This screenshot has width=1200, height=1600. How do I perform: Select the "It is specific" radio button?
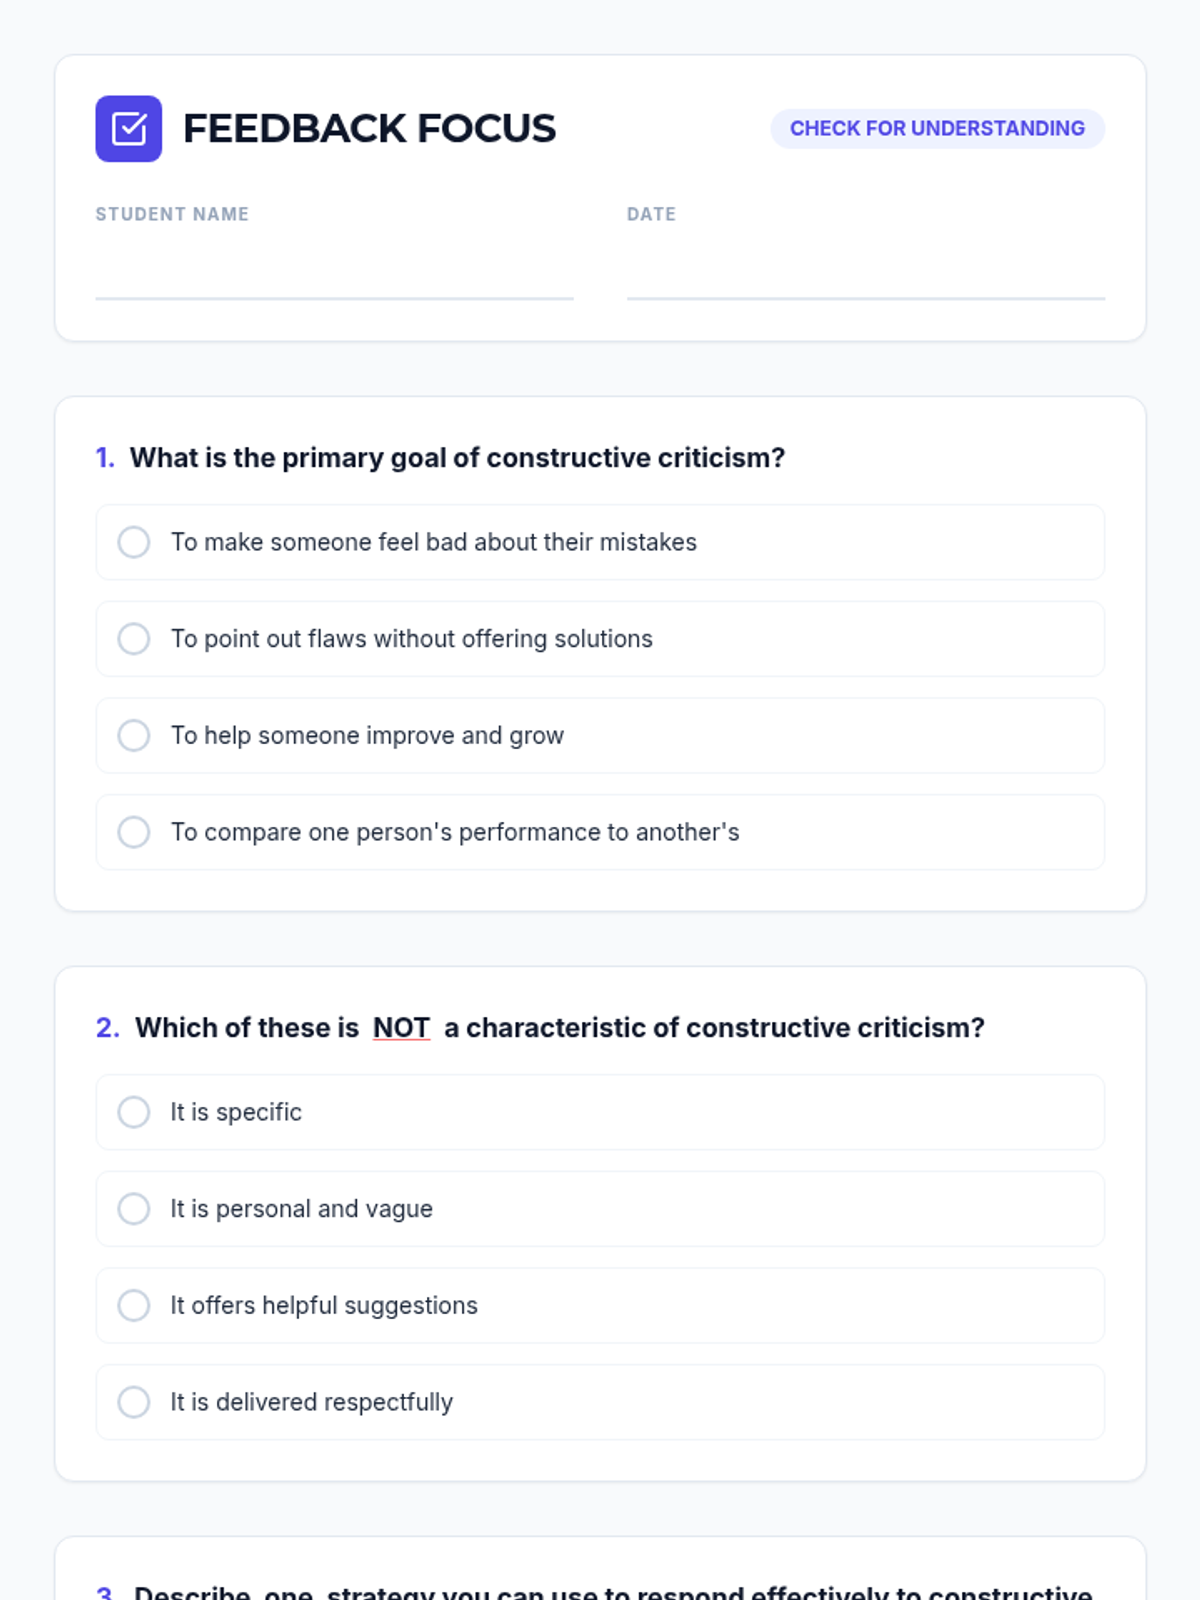pos(134,1112)
